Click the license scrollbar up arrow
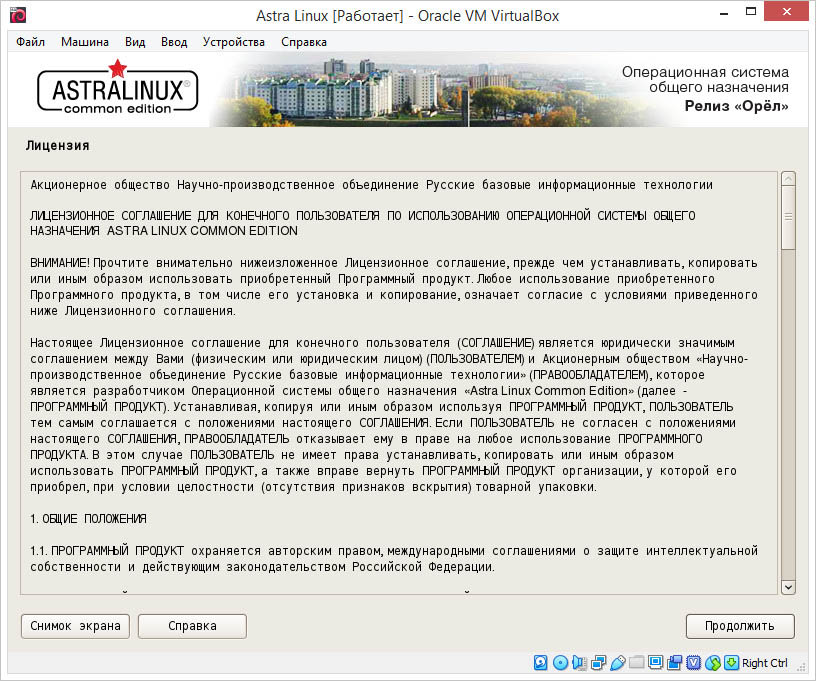Screen dimensions: 816x681 click(788, 179)
